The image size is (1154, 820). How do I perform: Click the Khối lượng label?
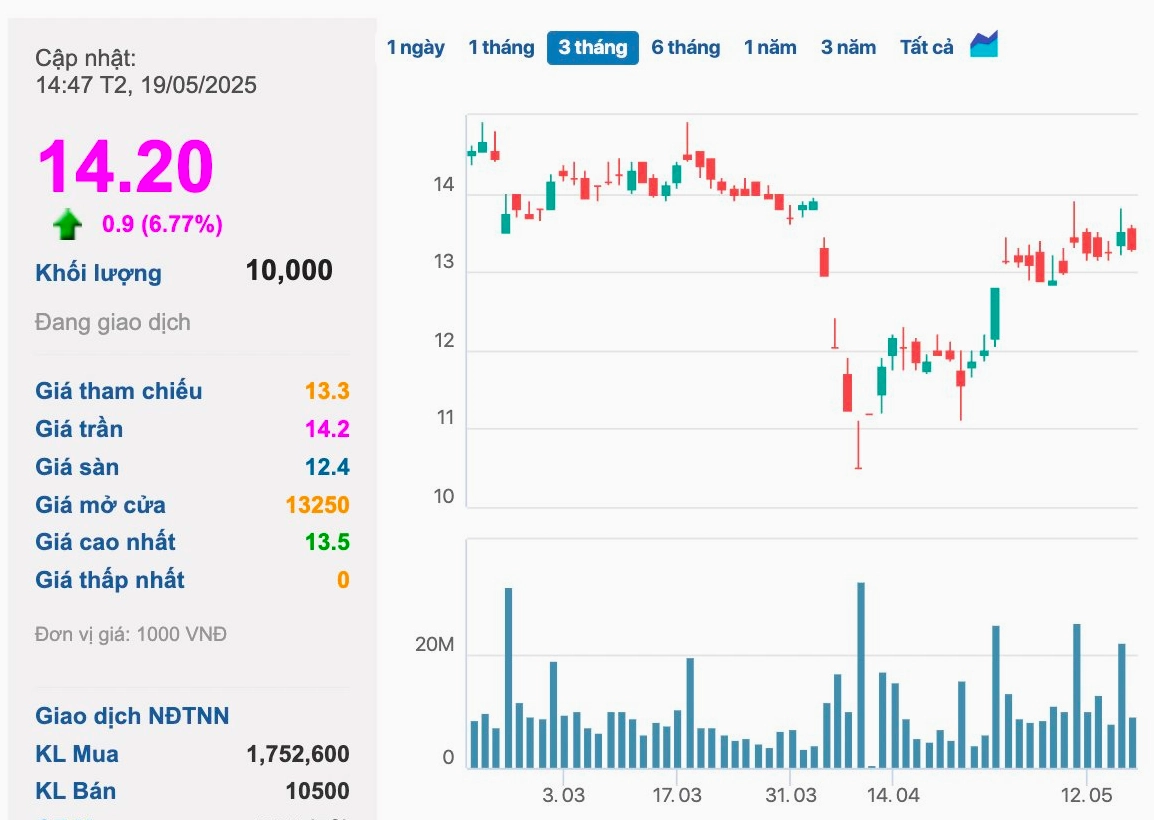[99, 273]
